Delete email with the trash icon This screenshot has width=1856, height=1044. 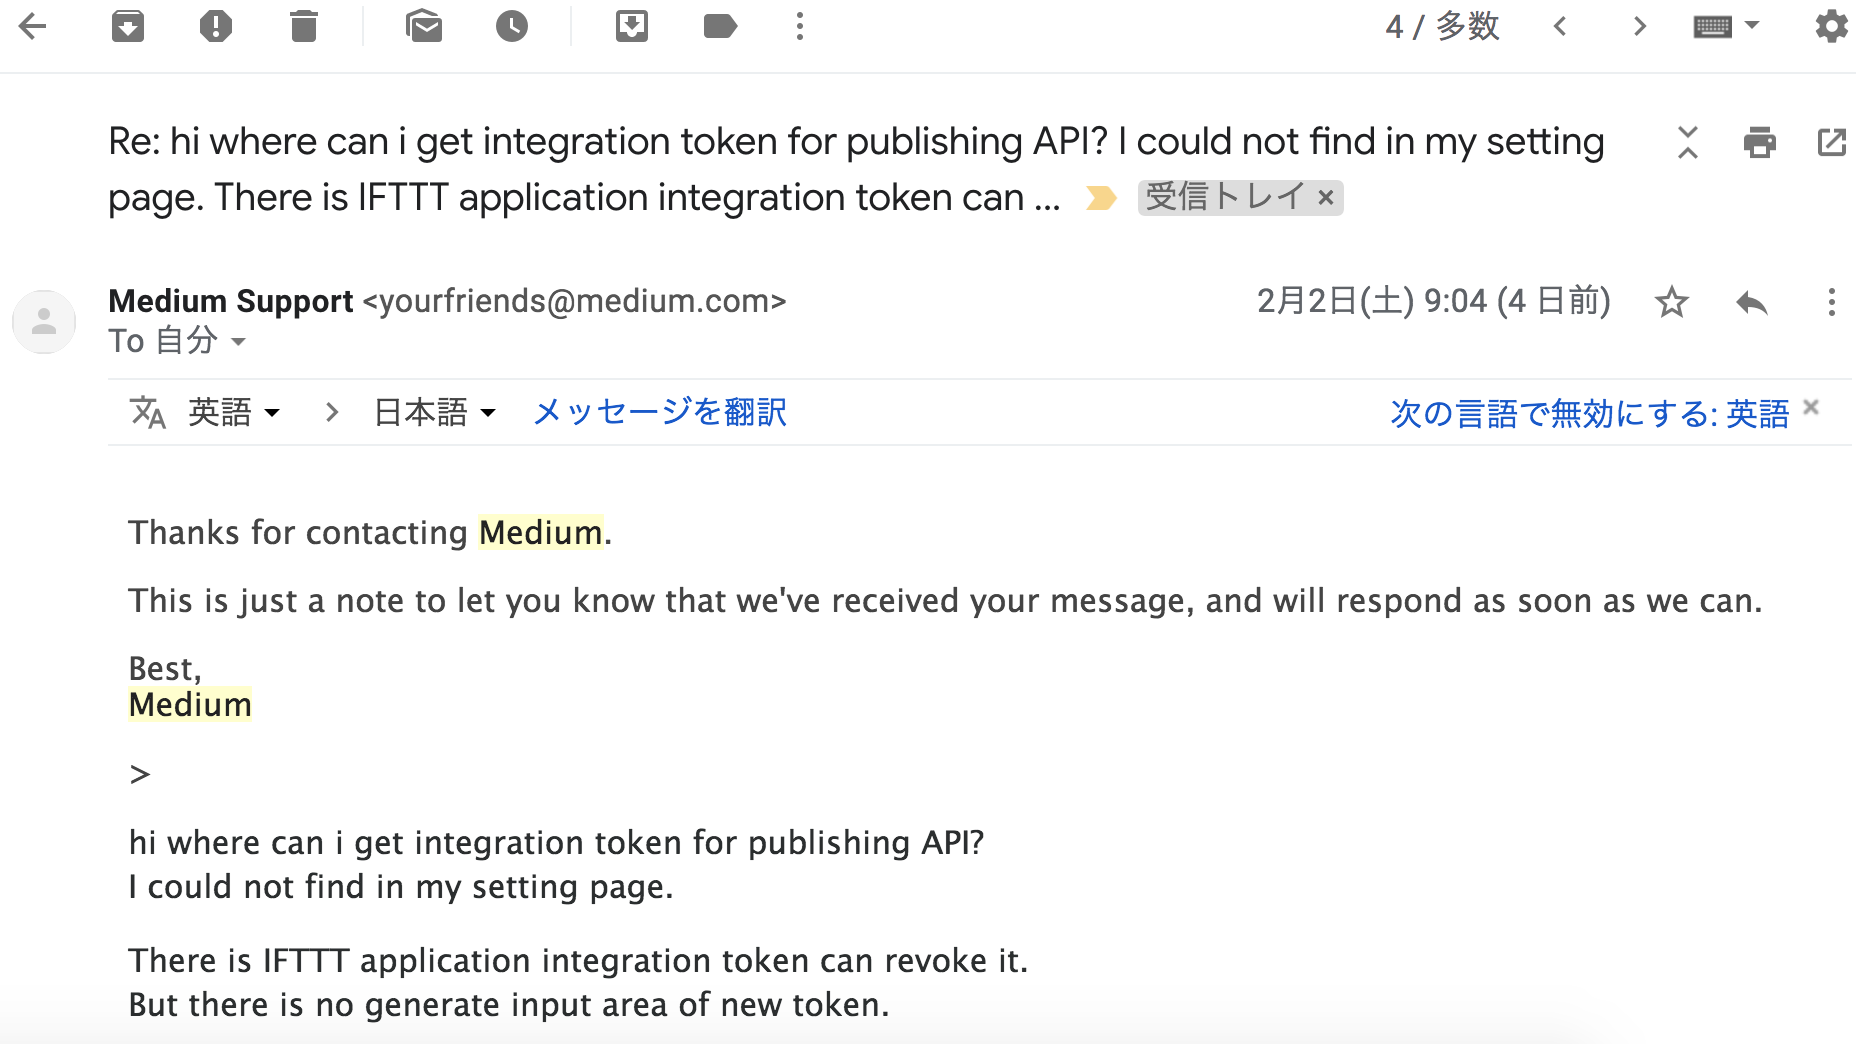[x=304, y=26]
